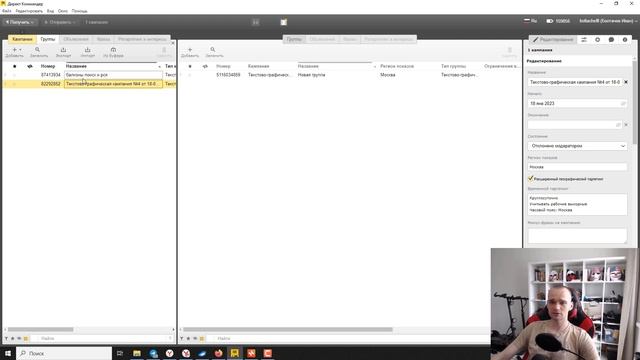Sort groups by Регион показов column header
Image resolution: width=640 pixels, height=360 pixels.
click(x=397, y=66)
